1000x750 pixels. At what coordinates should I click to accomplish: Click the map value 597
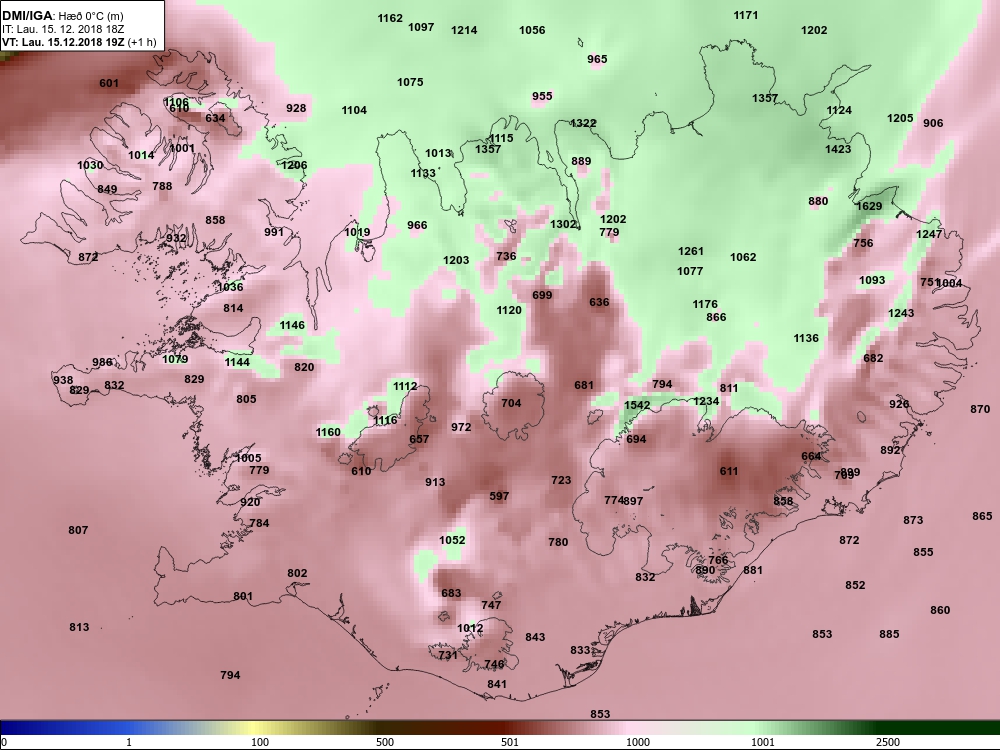499,496
